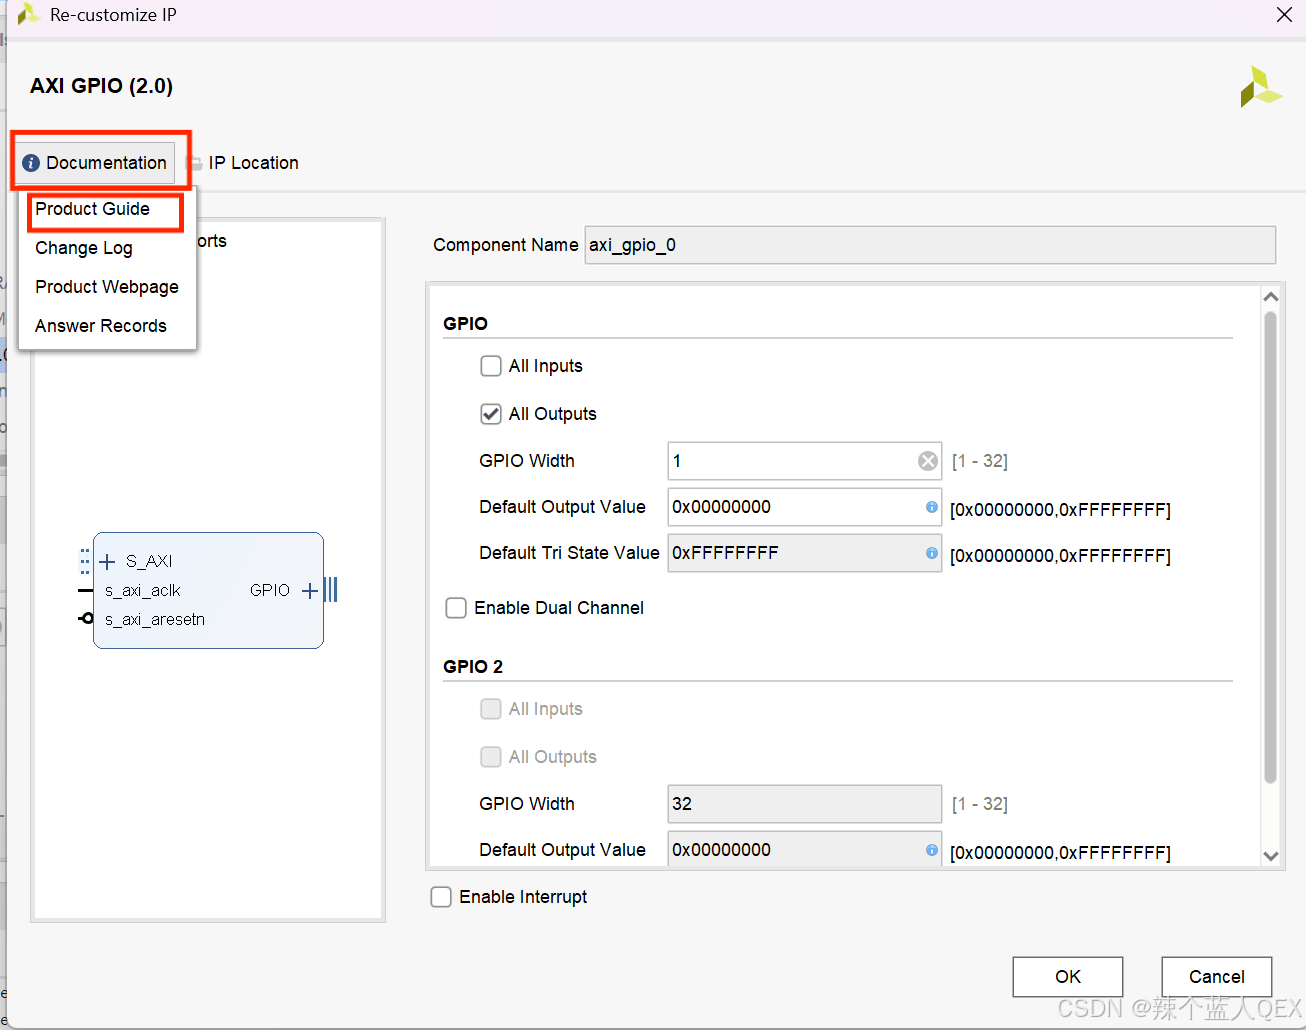Click the folder icon next to IP Location
This screenshot has height=1030, width=1306.
193,162
